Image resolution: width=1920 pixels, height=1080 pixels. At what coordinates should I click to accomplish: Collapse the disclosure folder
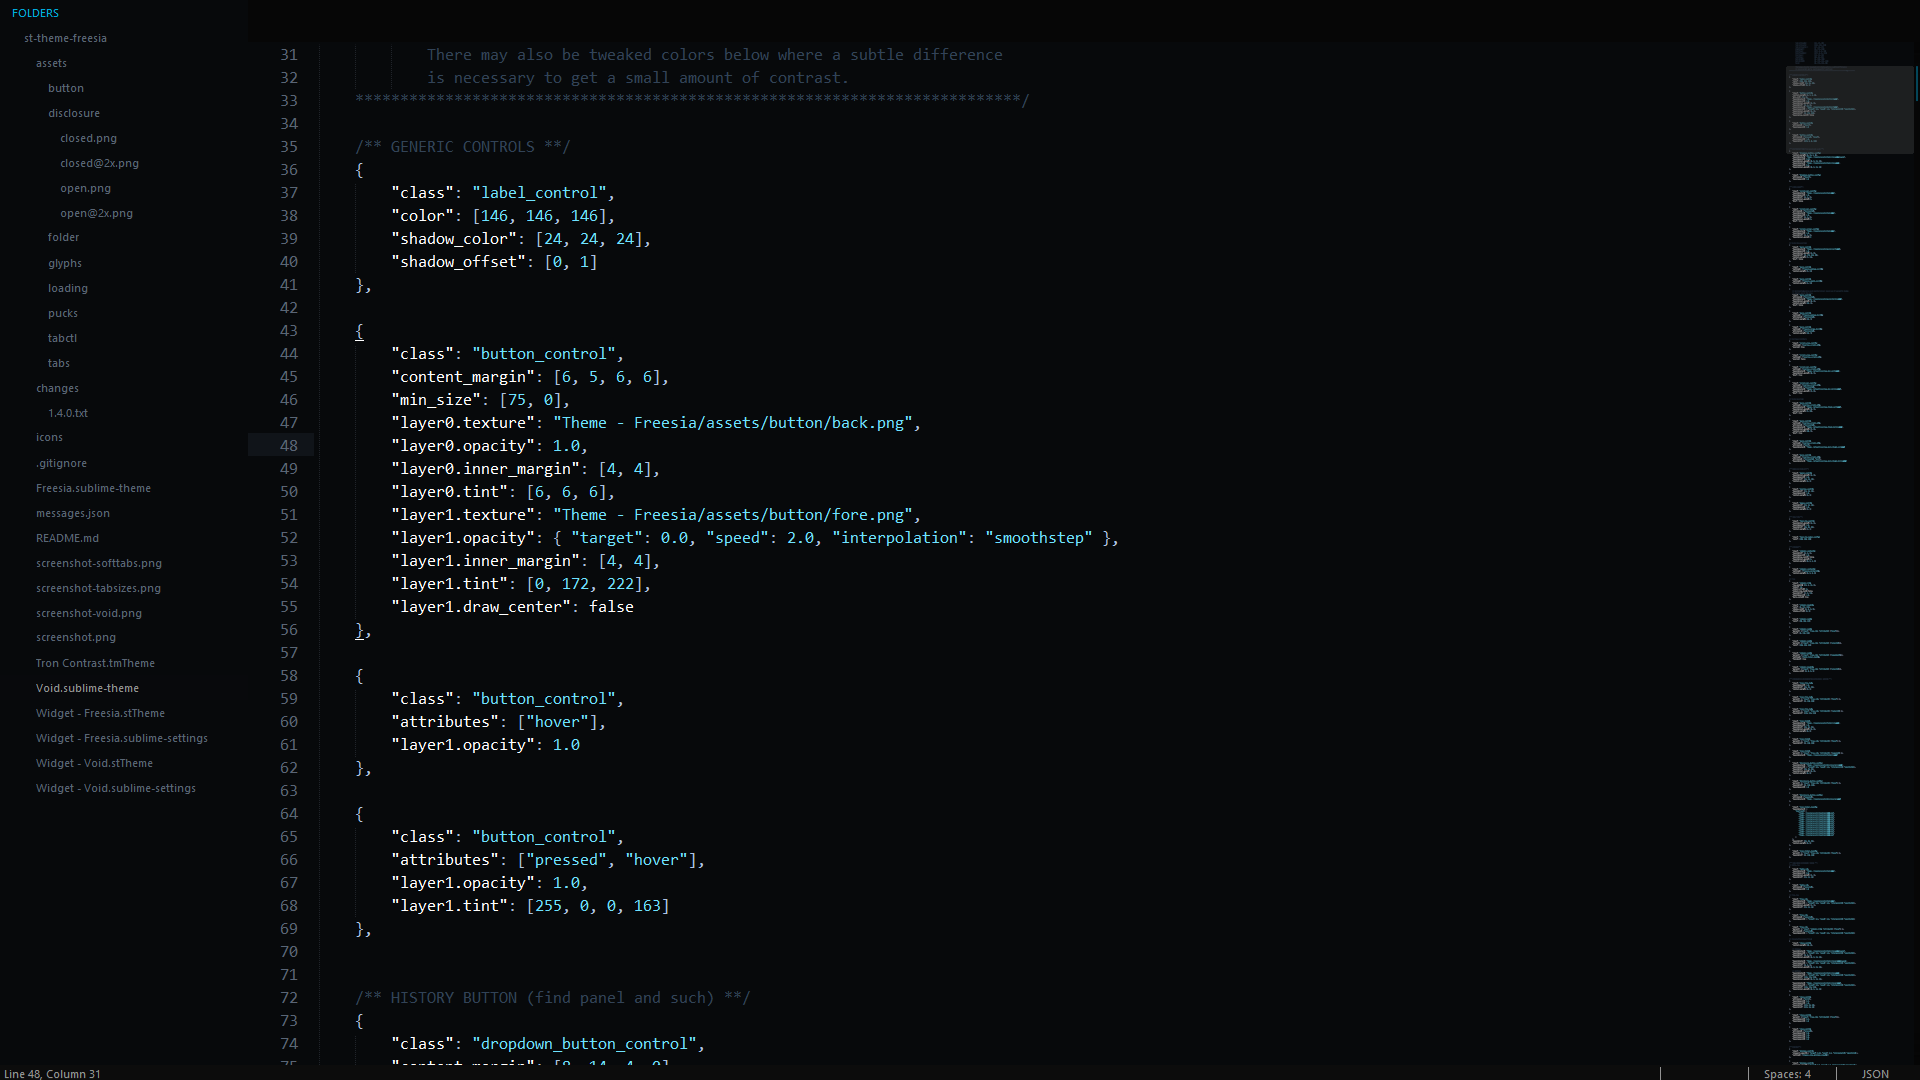[74, 113]
